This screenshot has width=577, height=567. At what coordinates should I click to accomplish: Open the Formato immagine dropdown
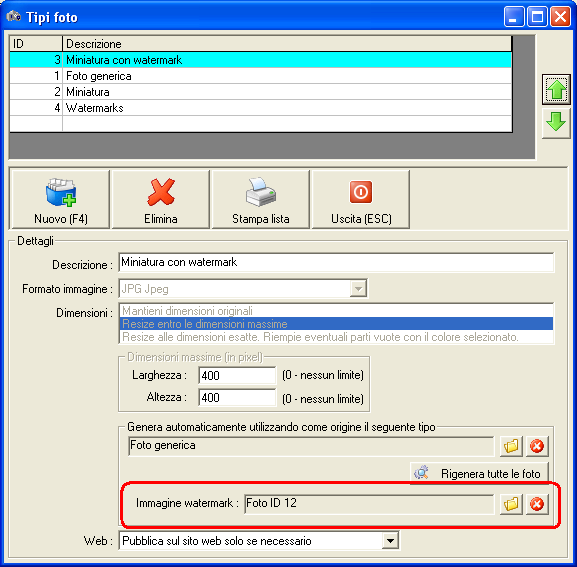coord(358,289)
